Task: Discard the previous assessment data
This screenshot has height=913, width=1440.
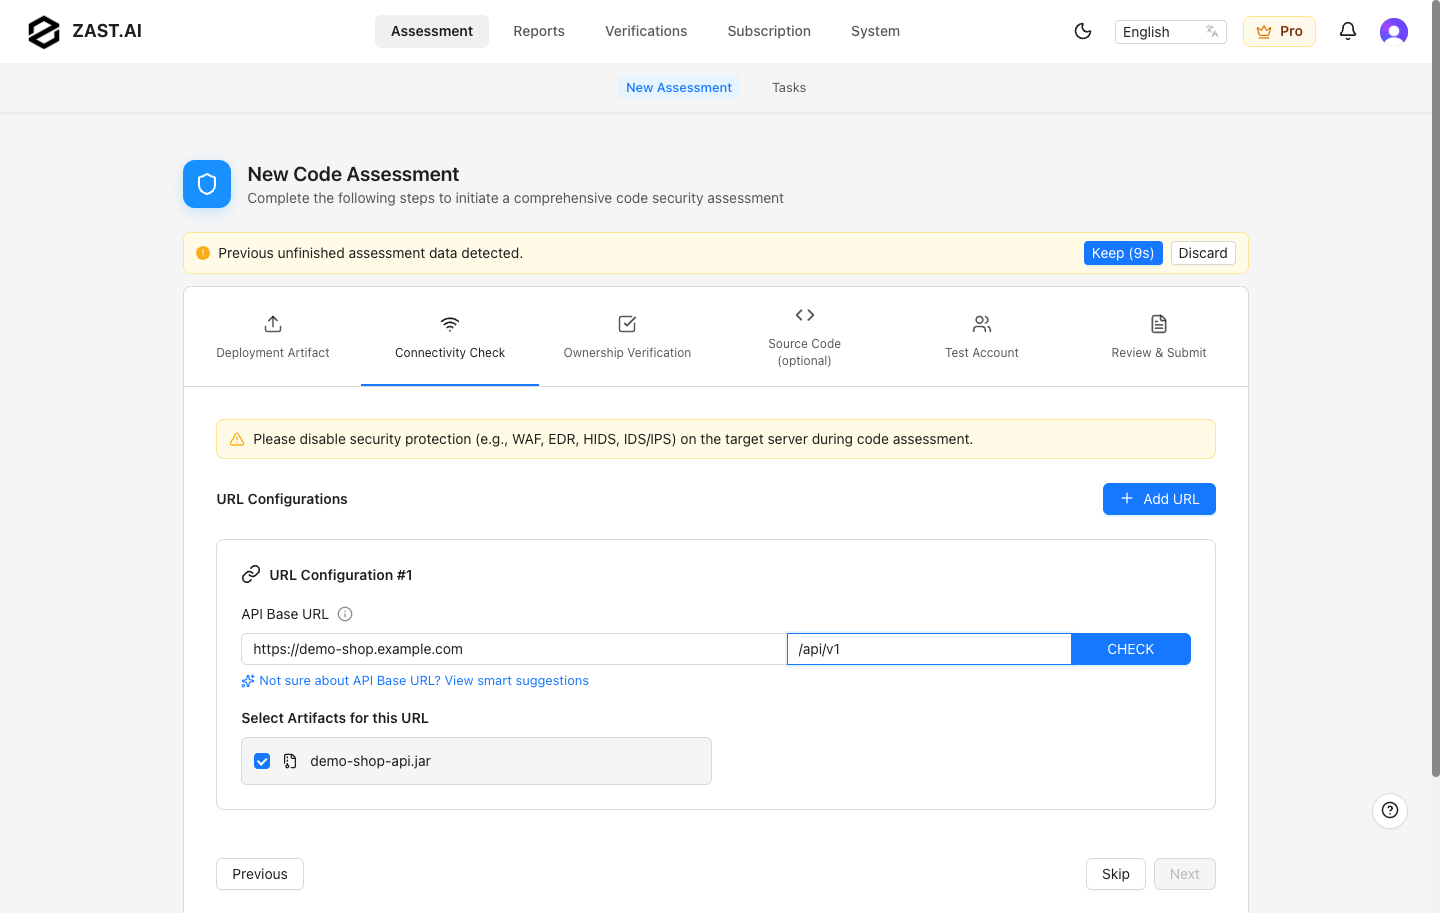Action: tap(1203, 253)
